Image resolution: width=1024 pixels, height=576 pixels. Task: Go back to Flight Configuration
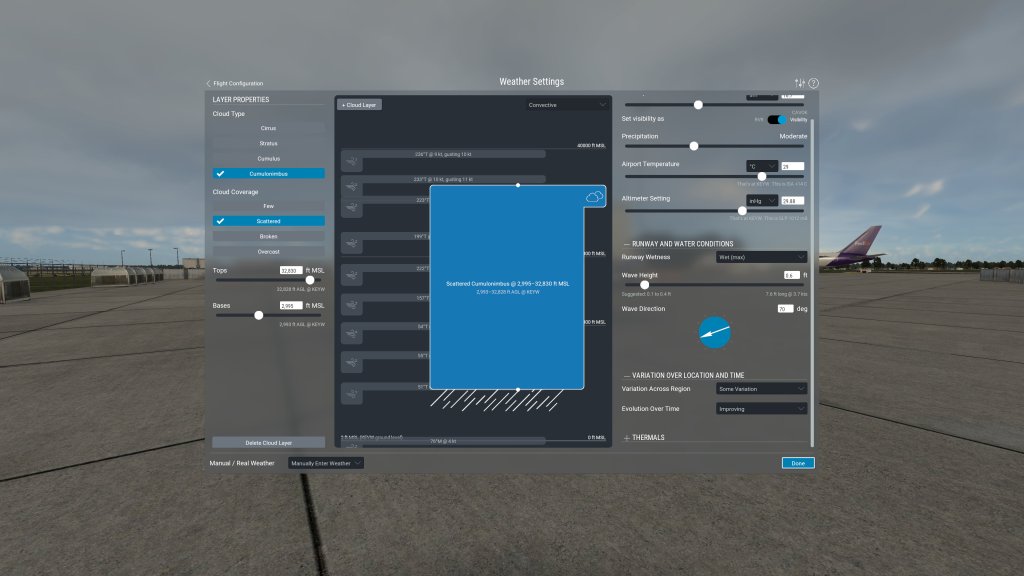point(235,83)
